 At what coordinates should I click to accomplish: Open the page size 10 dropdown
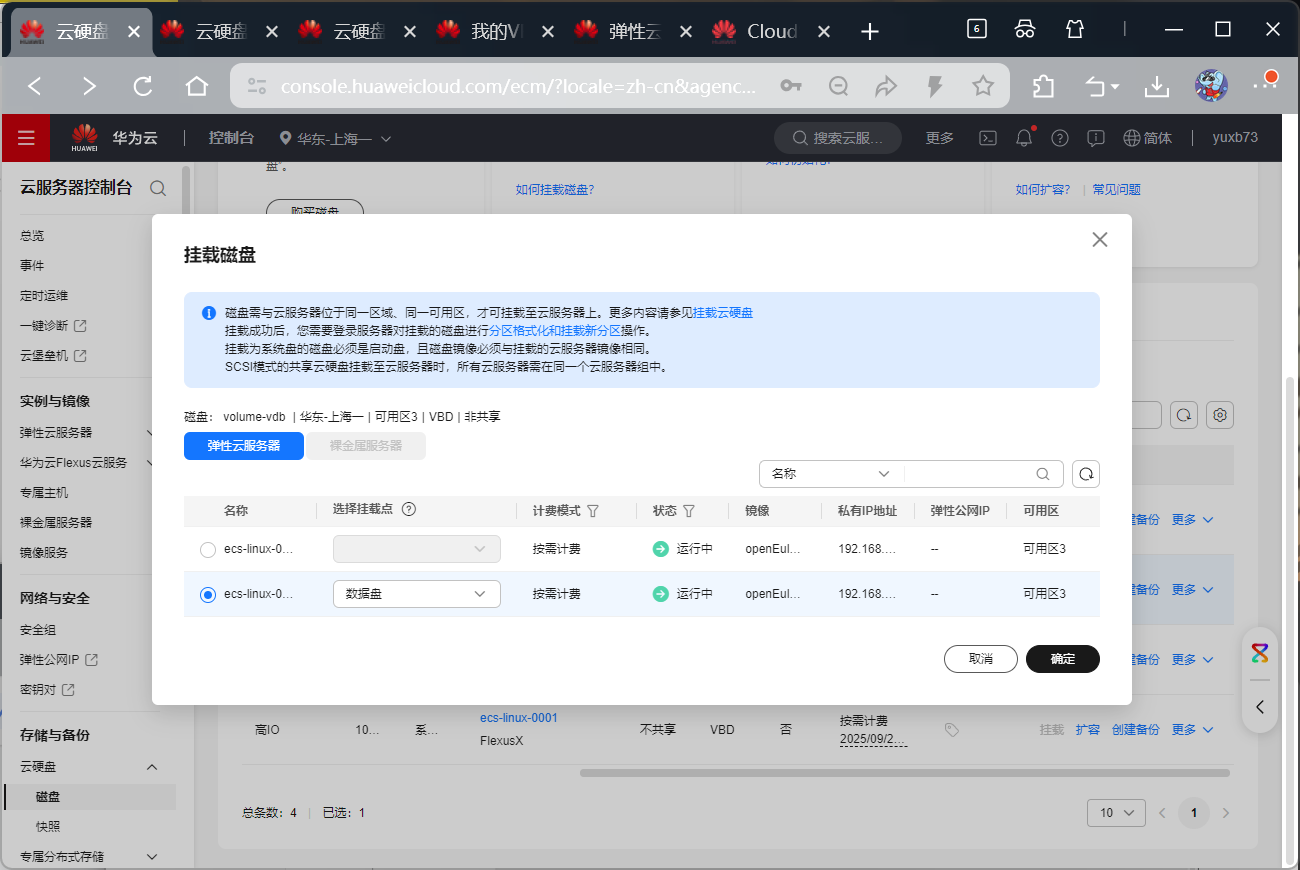click(1116, 813)
